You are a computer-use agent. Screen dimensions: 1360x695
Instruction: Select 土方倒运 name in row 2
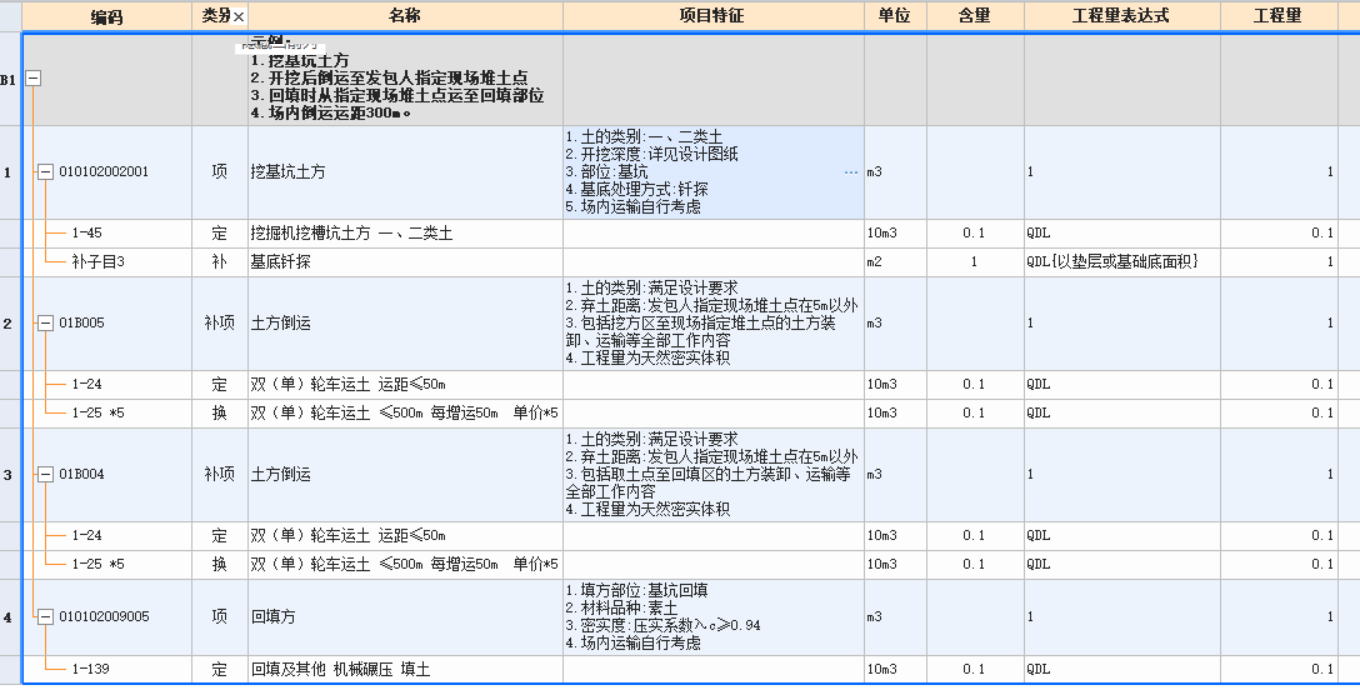click(405, 323)
